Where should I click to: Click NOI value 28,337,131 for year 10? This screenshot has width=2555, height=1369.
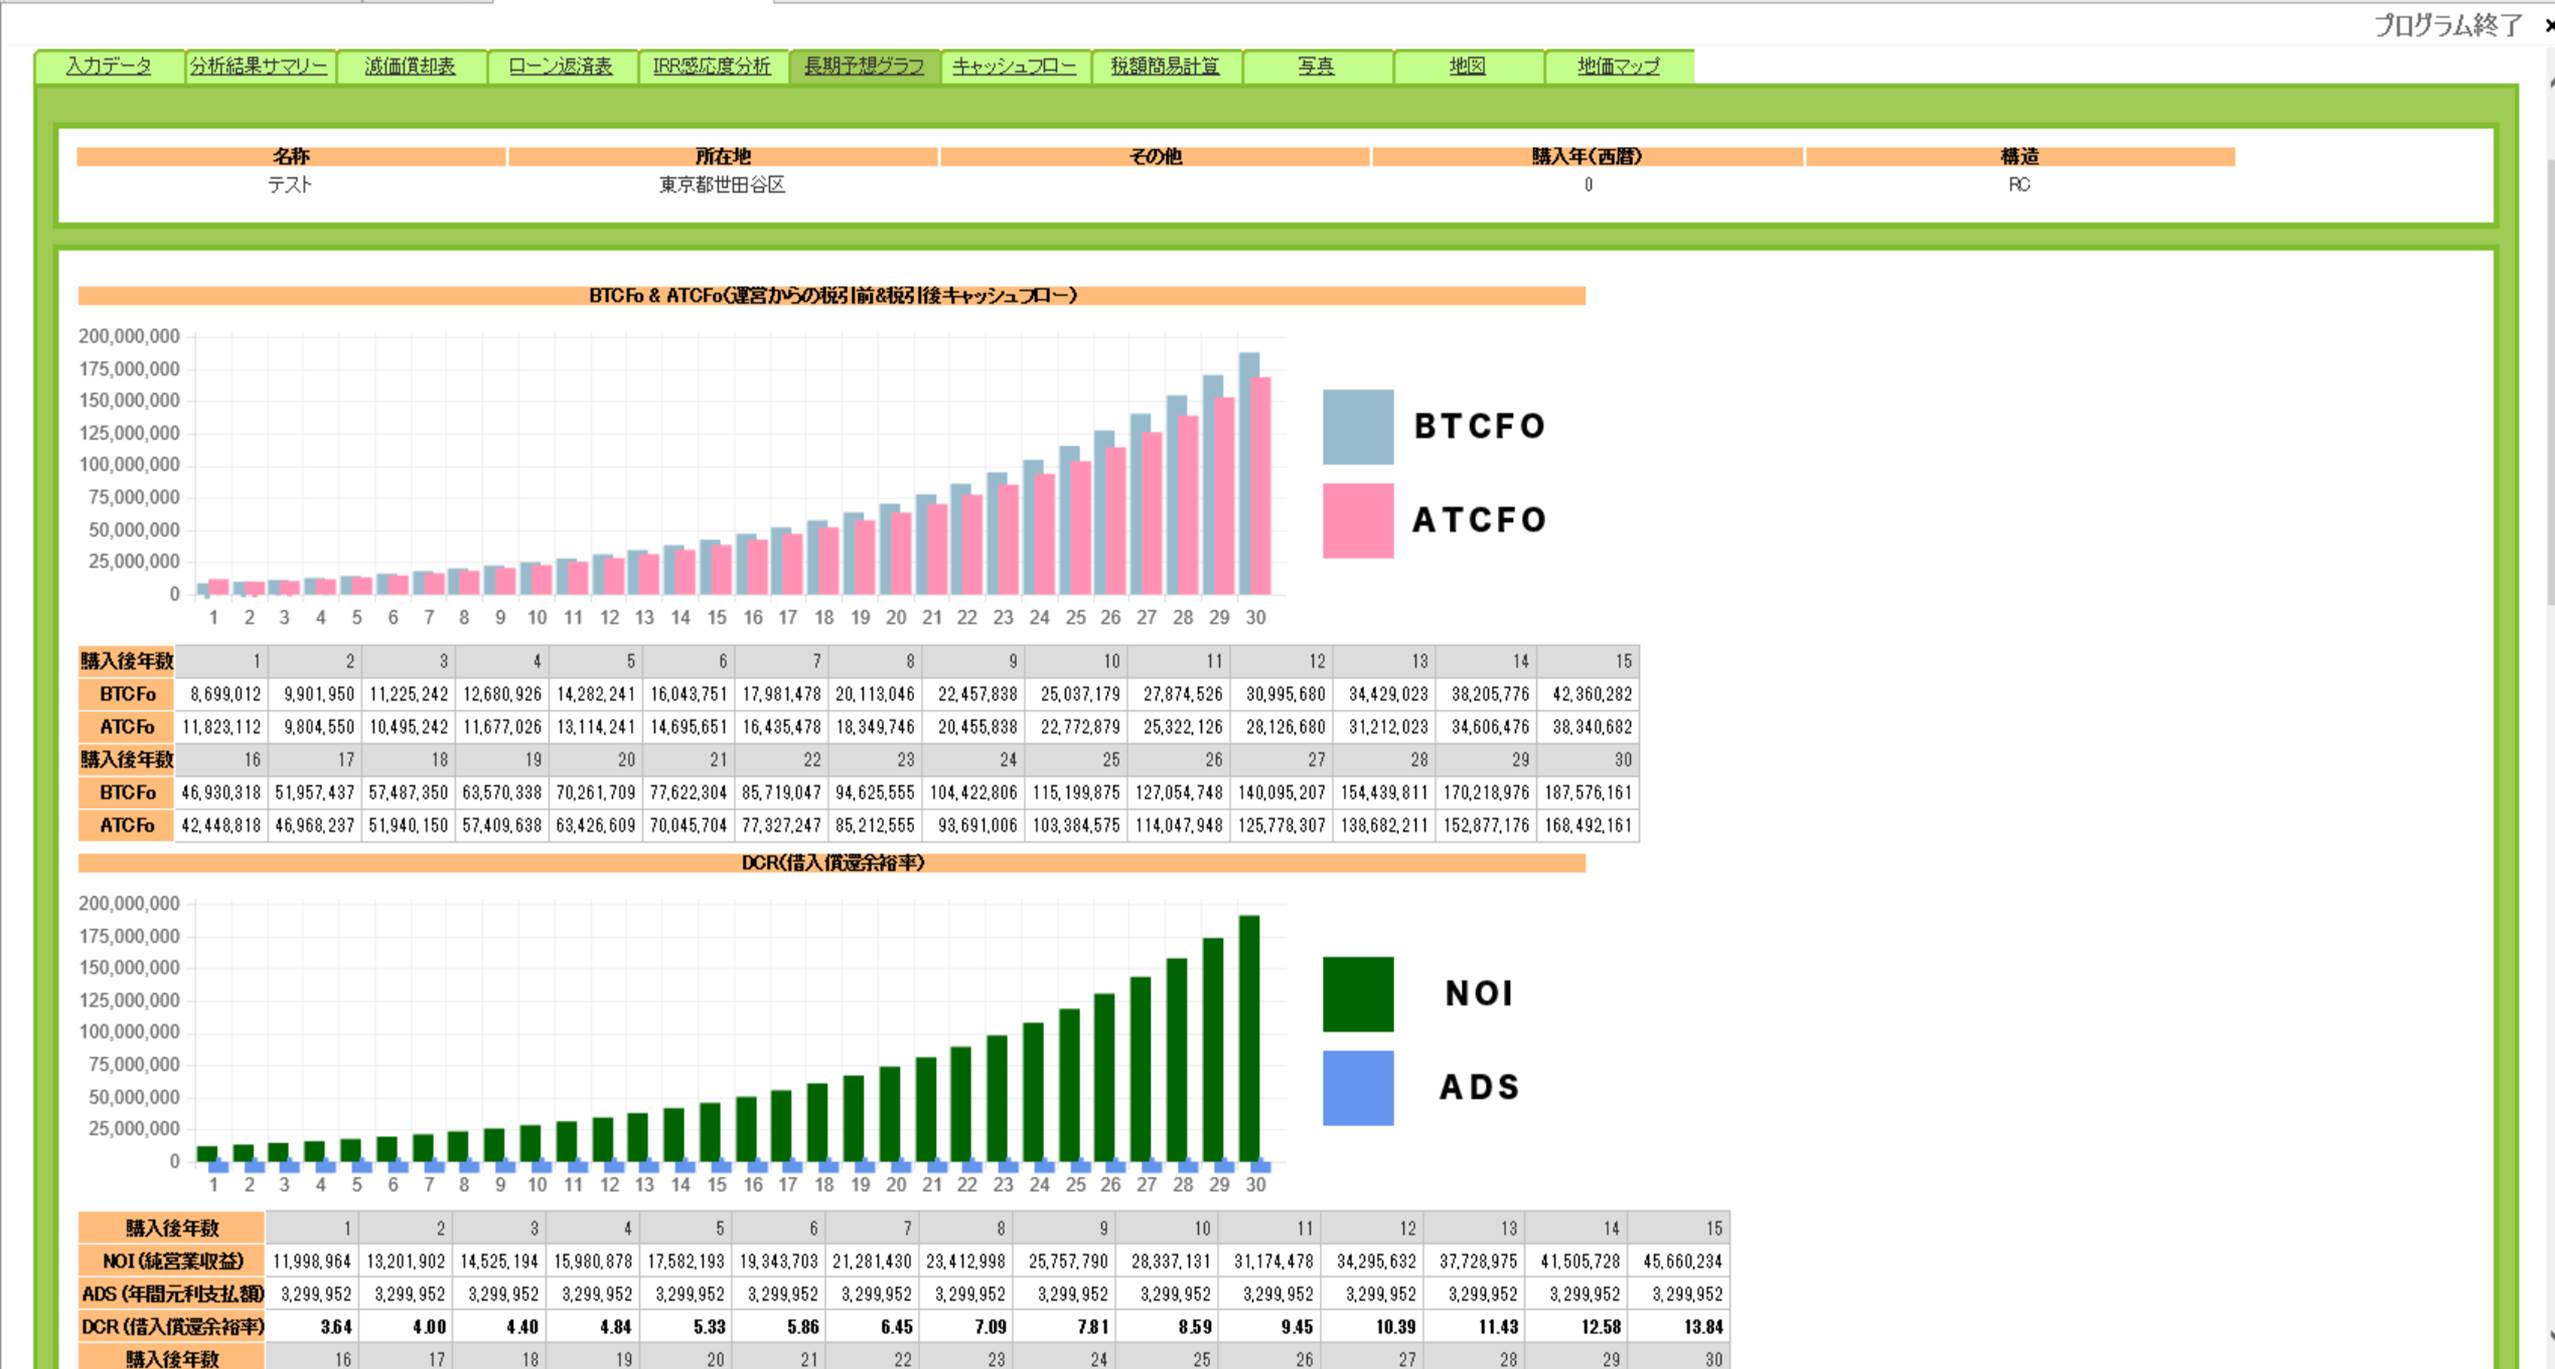pos(1171,1261)
